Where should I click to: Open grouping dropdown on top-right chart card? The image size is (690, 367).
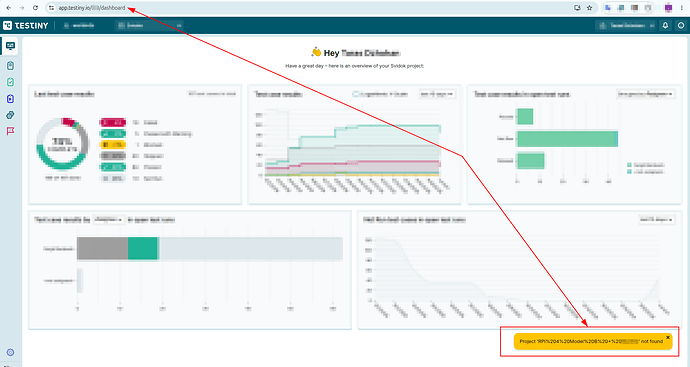click(x=646, y=94)
